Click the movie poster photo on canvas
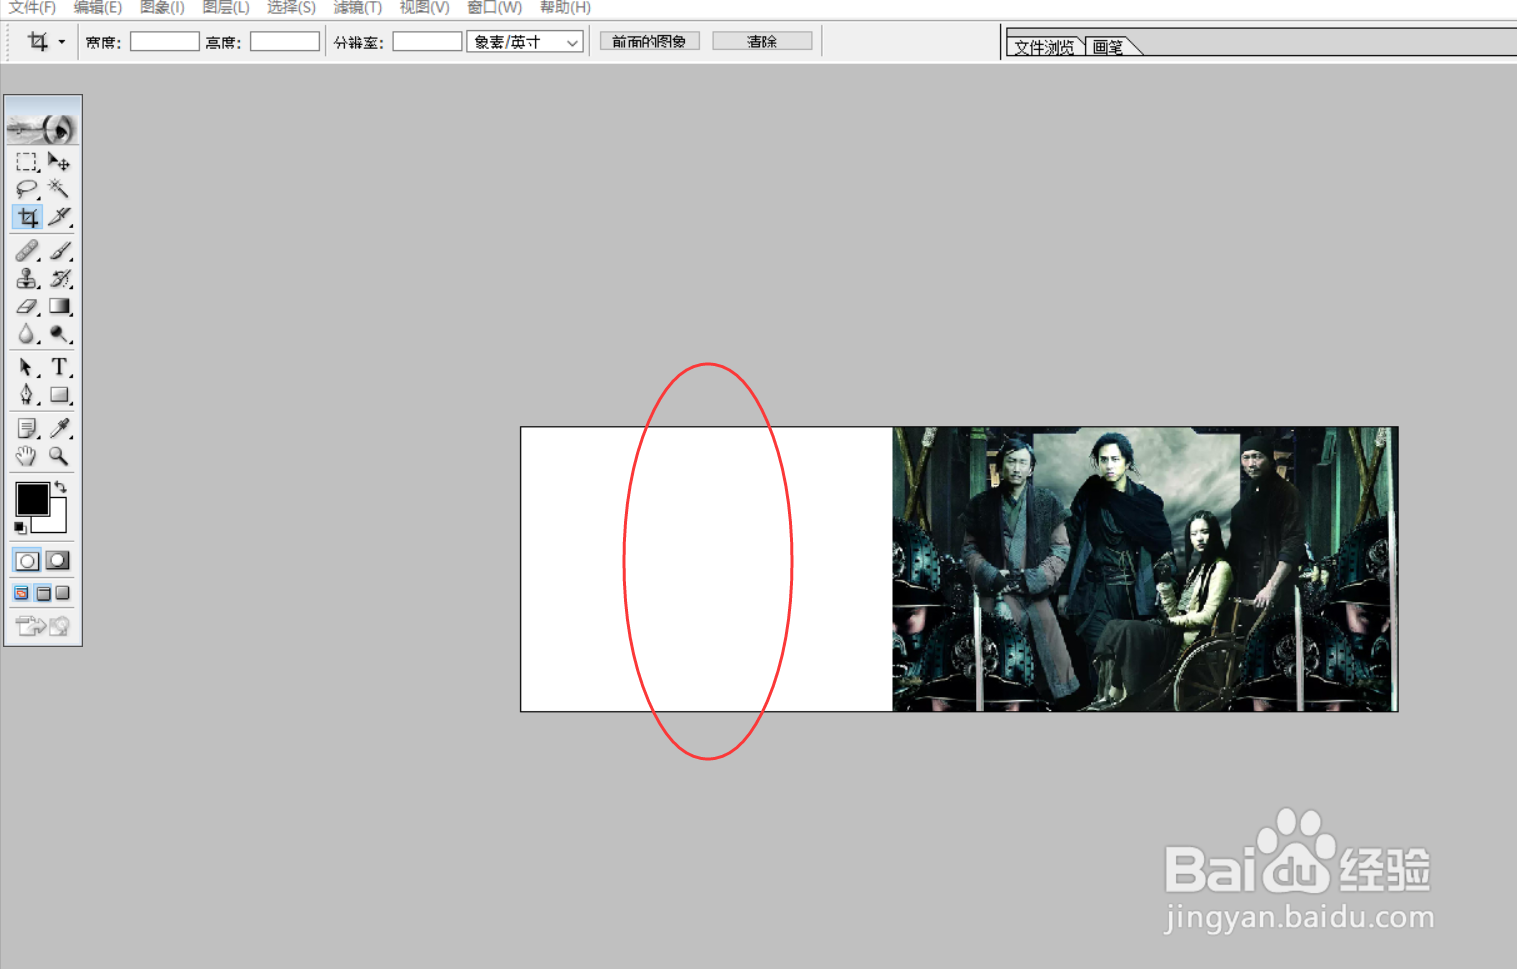The width and height of the screenshot is (1517, 969). pyautogui.click(x=1145, y=569)
